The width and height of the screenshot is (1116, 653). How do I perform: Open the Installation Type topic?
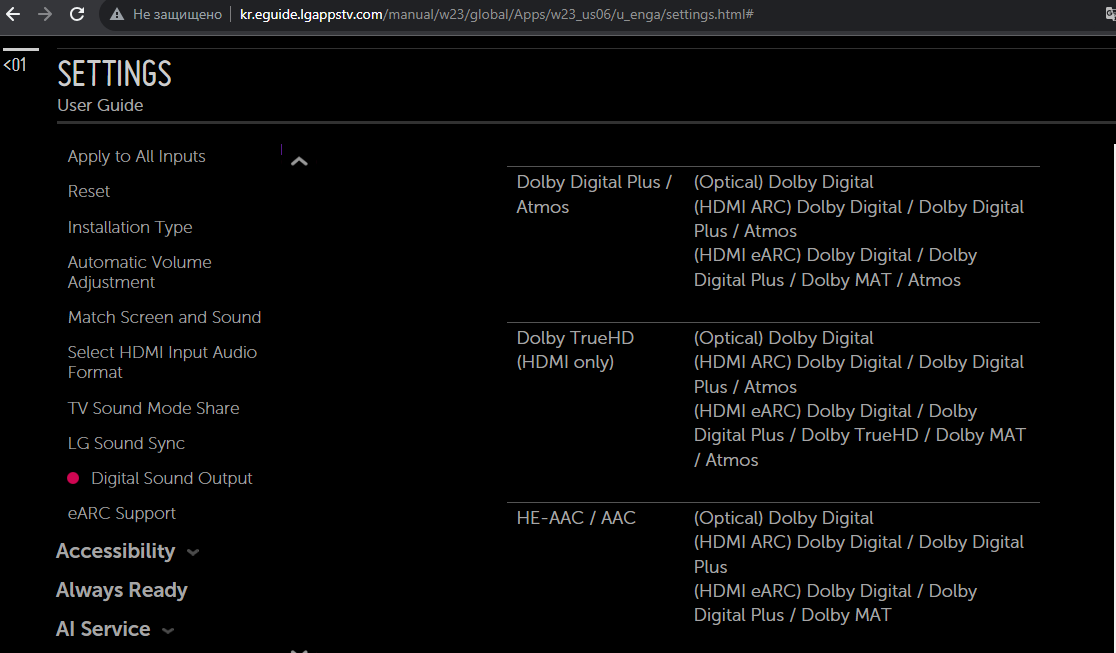(x=130, y=227)
